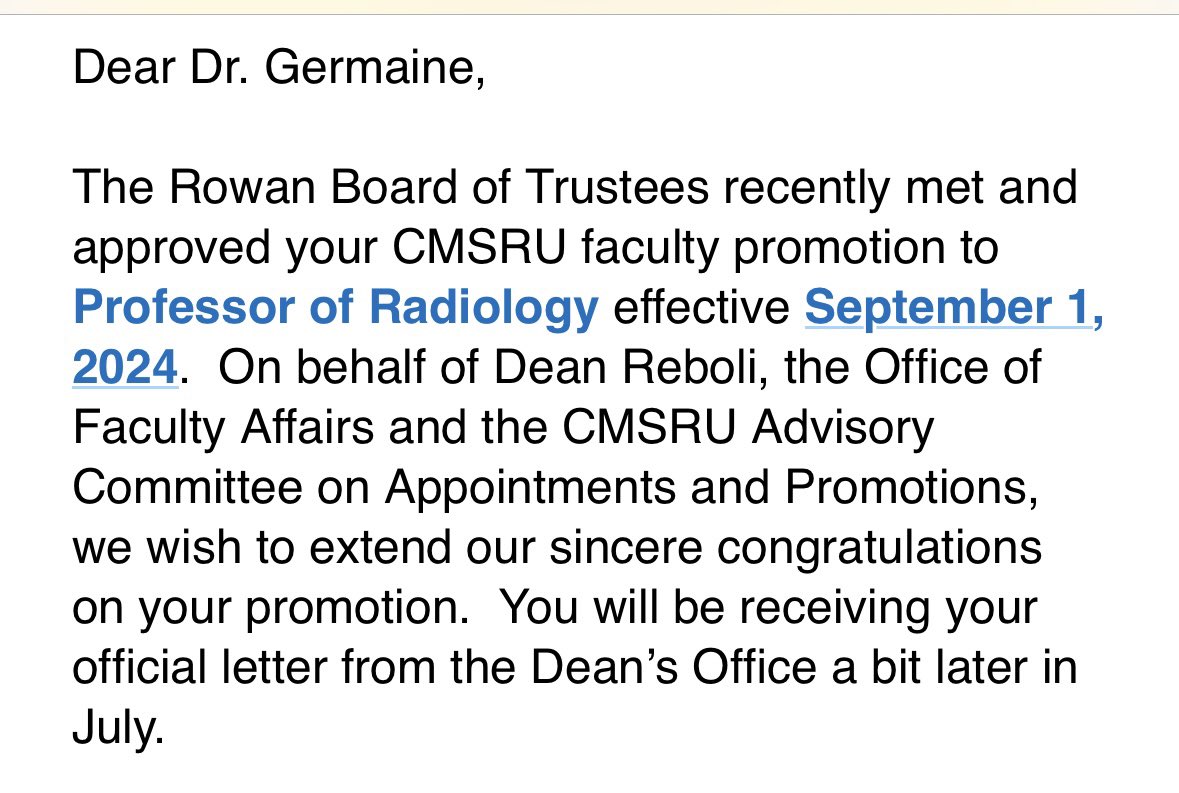
Task: Click the words sincere congratulations
Action: pyautogui.click(x=796, y=549)
